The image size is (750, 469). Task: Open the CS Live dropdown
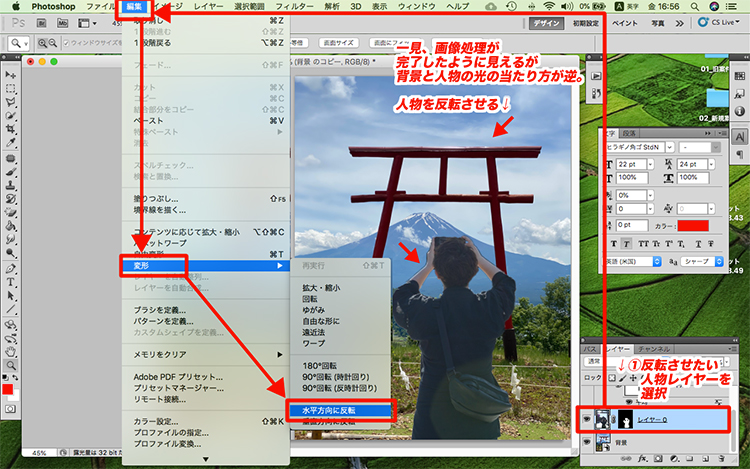tap(719, 22)
